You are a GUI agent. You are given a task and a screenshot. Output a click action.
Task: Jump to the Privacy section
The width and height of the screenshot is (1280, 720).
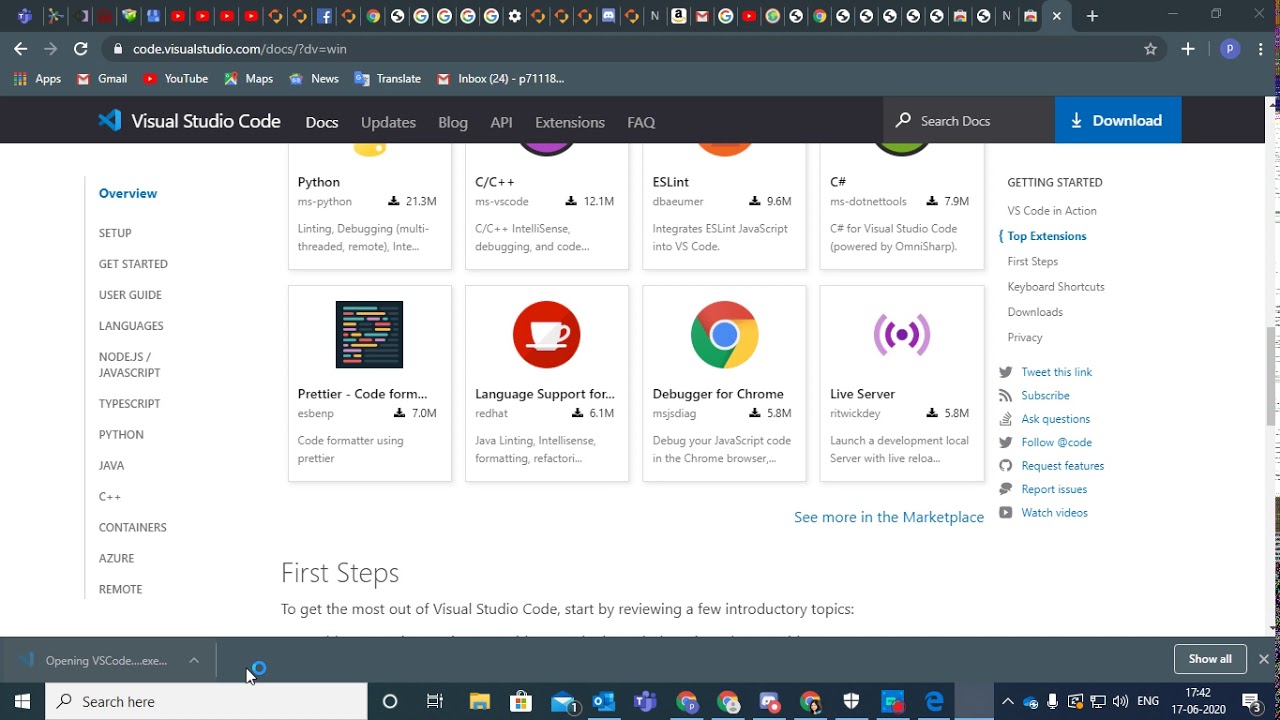pos(1025,338)
